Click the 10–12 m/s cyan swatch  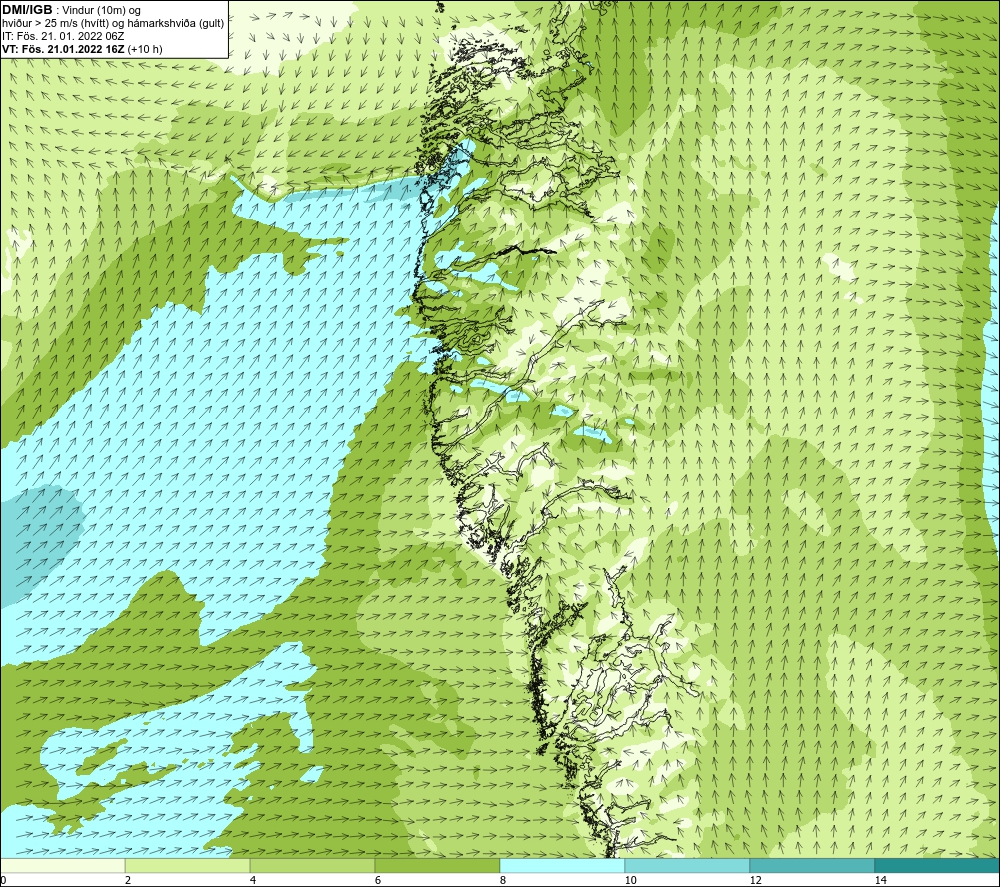pos(688,865)
